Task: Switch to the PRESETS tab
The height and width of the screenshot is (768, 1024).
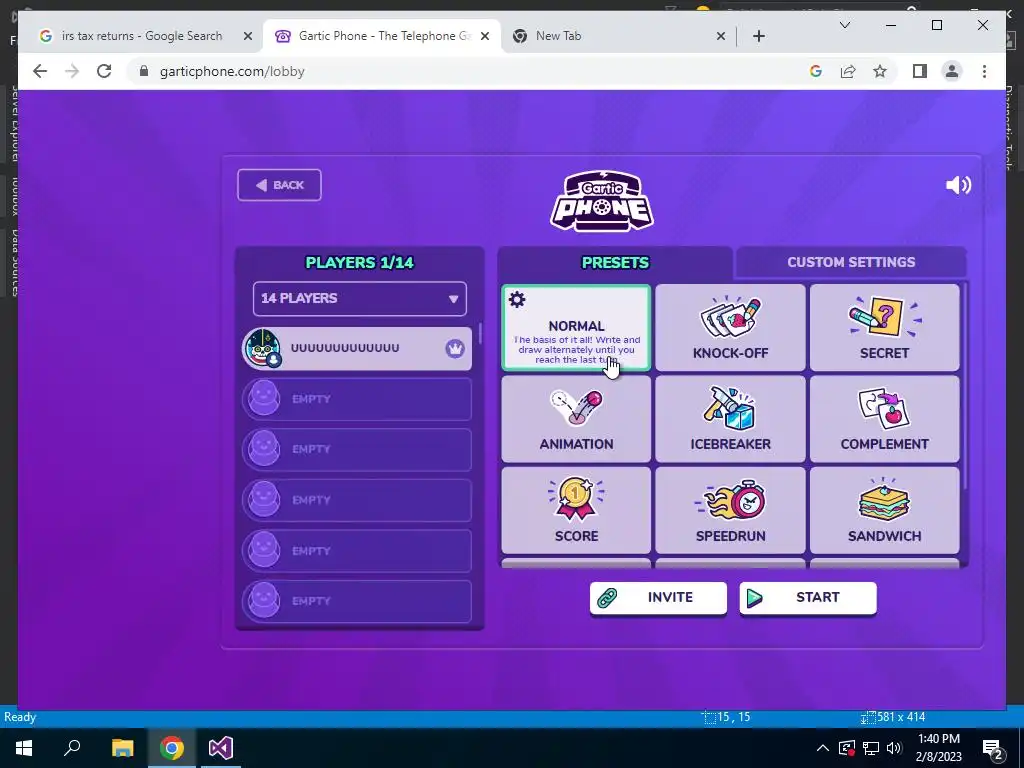Action: coord(615,263)
